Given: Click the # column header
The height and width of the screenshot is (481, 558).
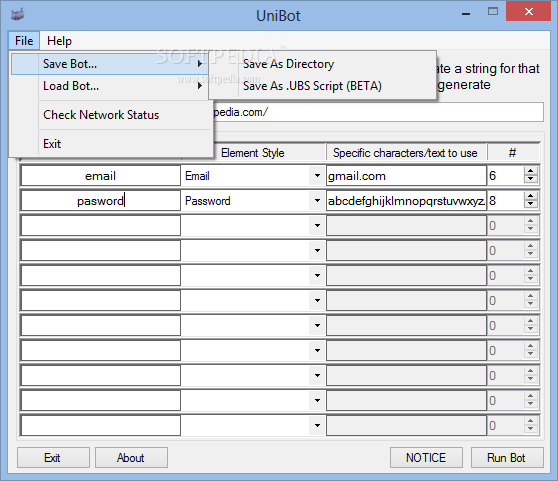Looking at the screenshot, I should click(513, 153).
